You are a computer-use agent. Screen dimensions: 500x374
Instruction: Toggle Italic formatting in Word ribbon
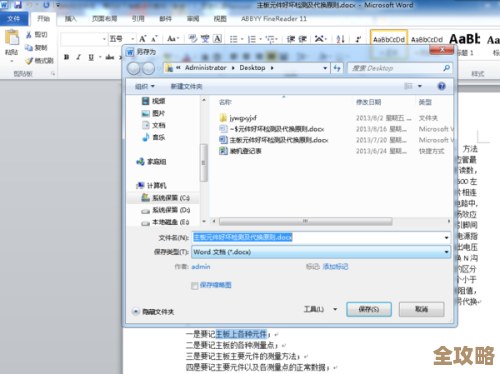click(79, 57)
